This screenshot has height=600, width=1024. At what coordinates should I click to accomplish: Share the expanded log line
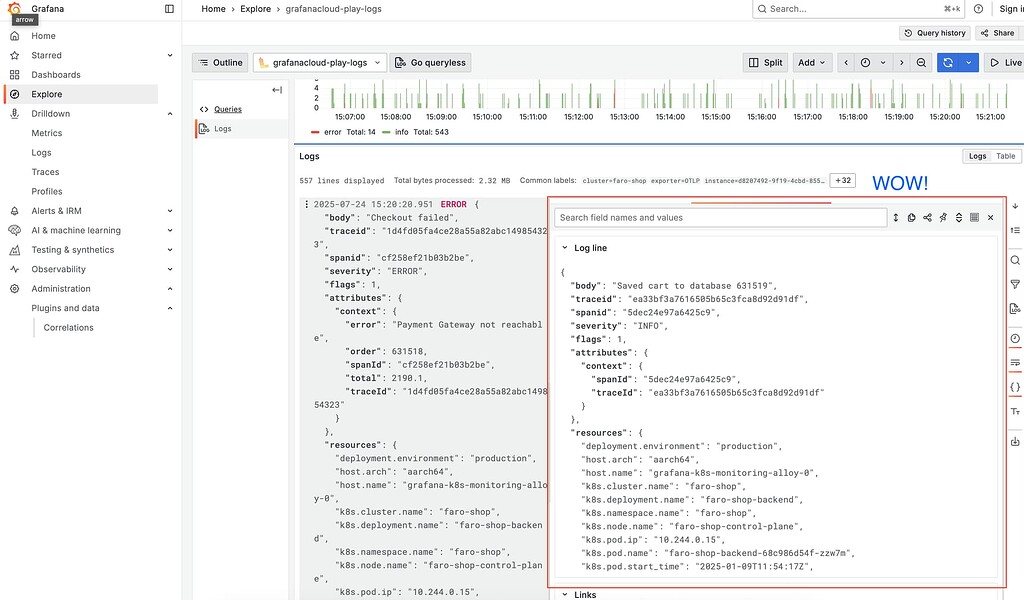(928, 217)
